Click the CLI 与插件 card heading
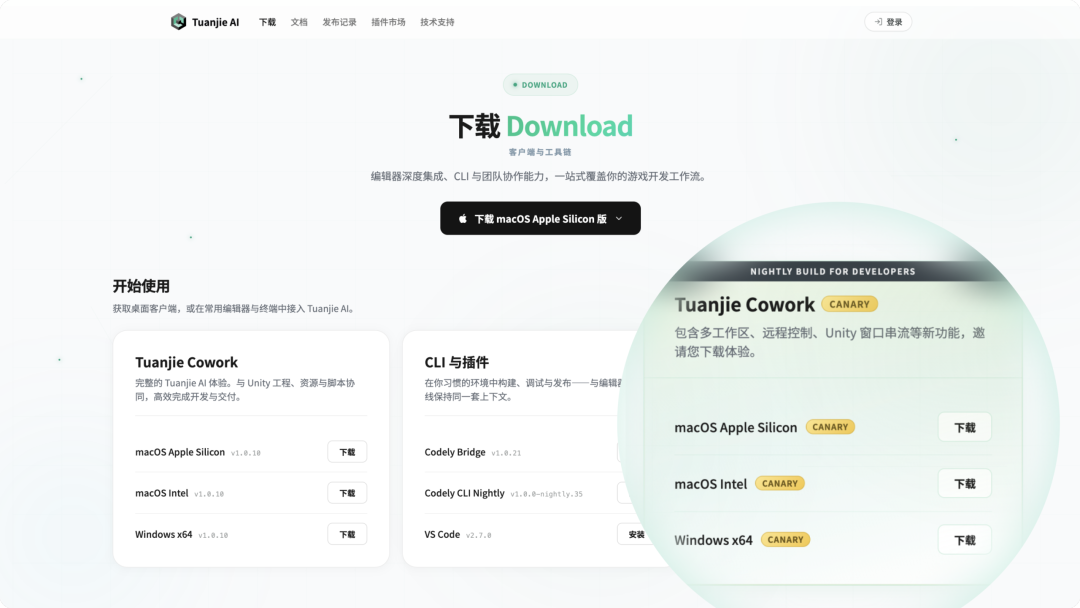The height and width of the screenshot is (608, 1080). (457, 362)
